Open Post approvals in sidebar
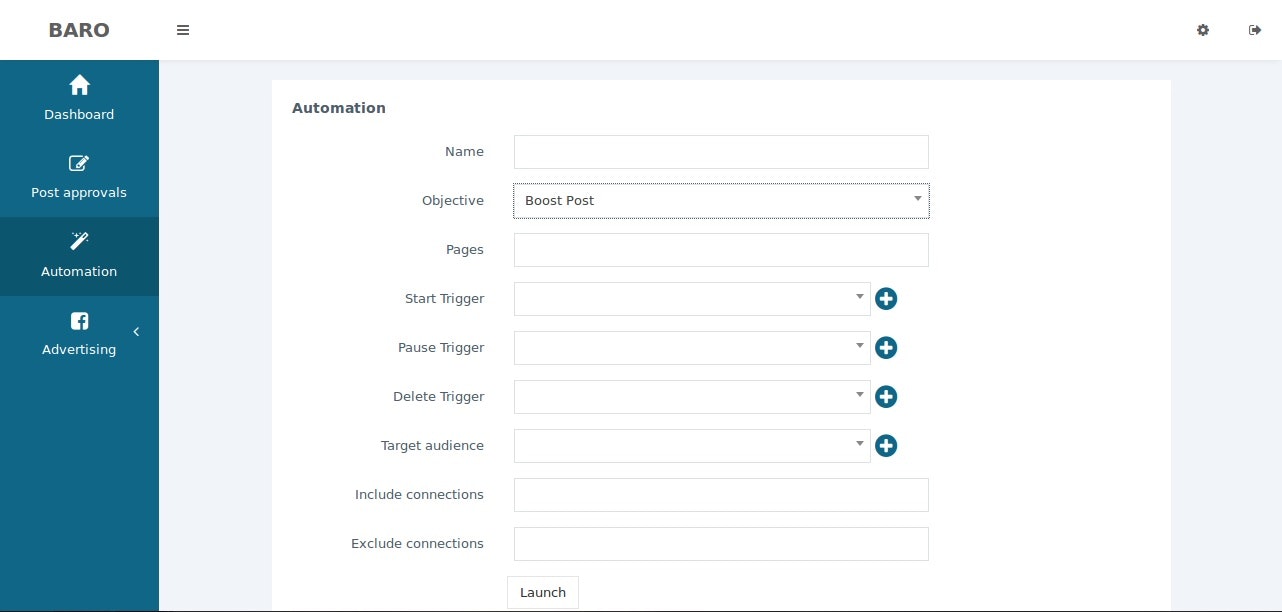The image size is (1282, 612). coord(79,177)
